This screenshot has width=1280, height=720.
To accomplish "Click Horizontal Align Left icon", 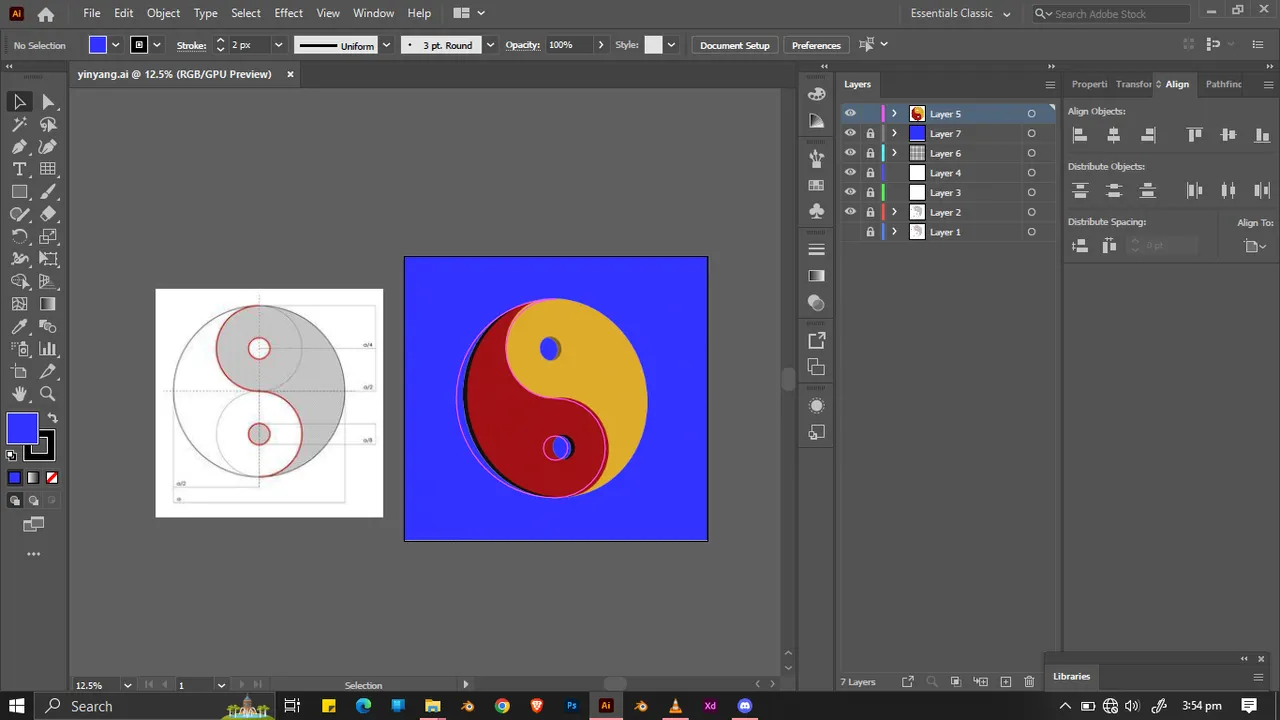I will coord(1080,134).
